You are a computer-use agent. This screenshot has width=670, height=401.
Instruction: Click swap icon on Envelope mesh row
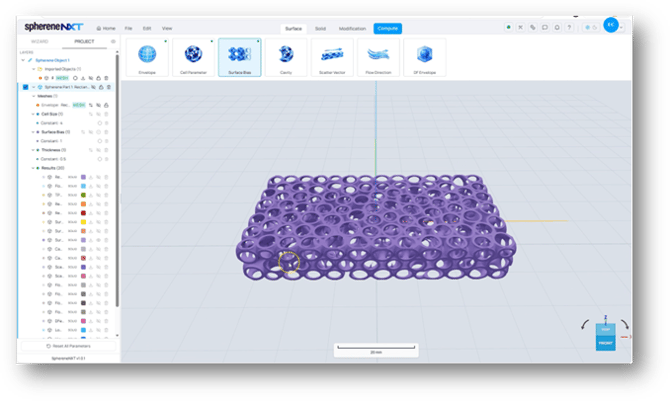[91, 105]
